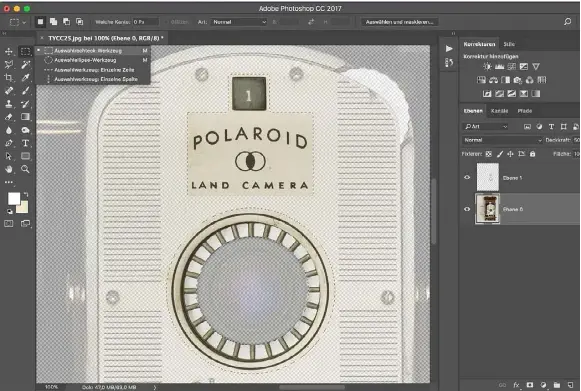Select the Hand tool
Image resolution: width=581 pixels, height=391 pixels.
click(9, 169)
